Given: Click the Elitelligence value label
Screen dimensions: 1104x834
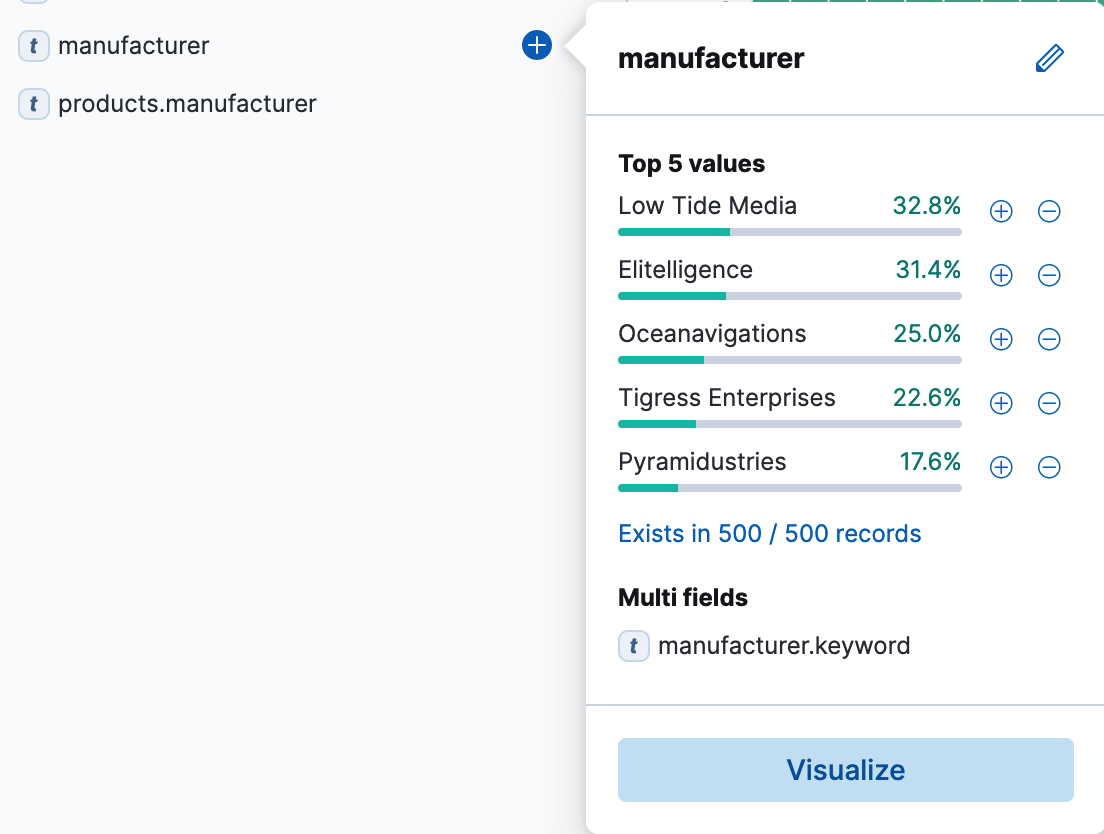Looking at the screenshot, I should pos(685,269).
